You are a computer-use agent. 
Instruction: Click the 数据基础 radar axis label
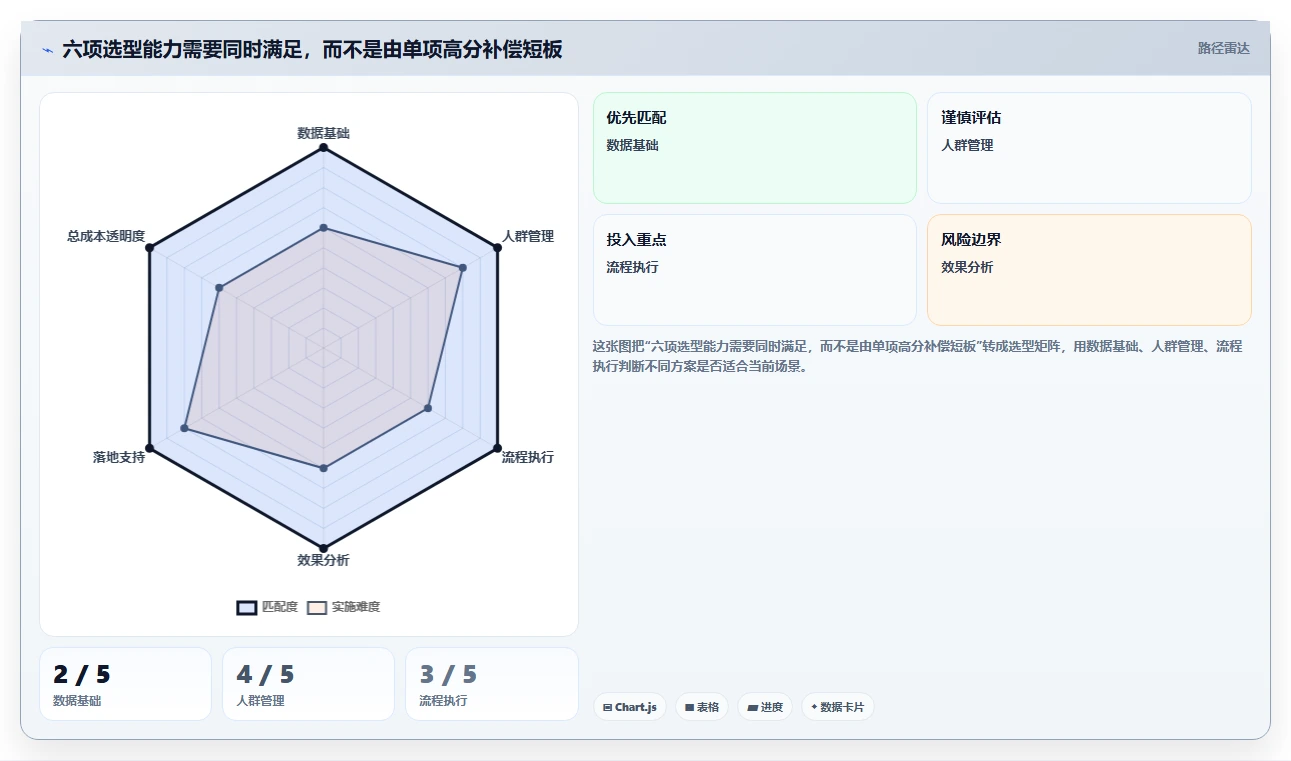(x=323, y=132)
